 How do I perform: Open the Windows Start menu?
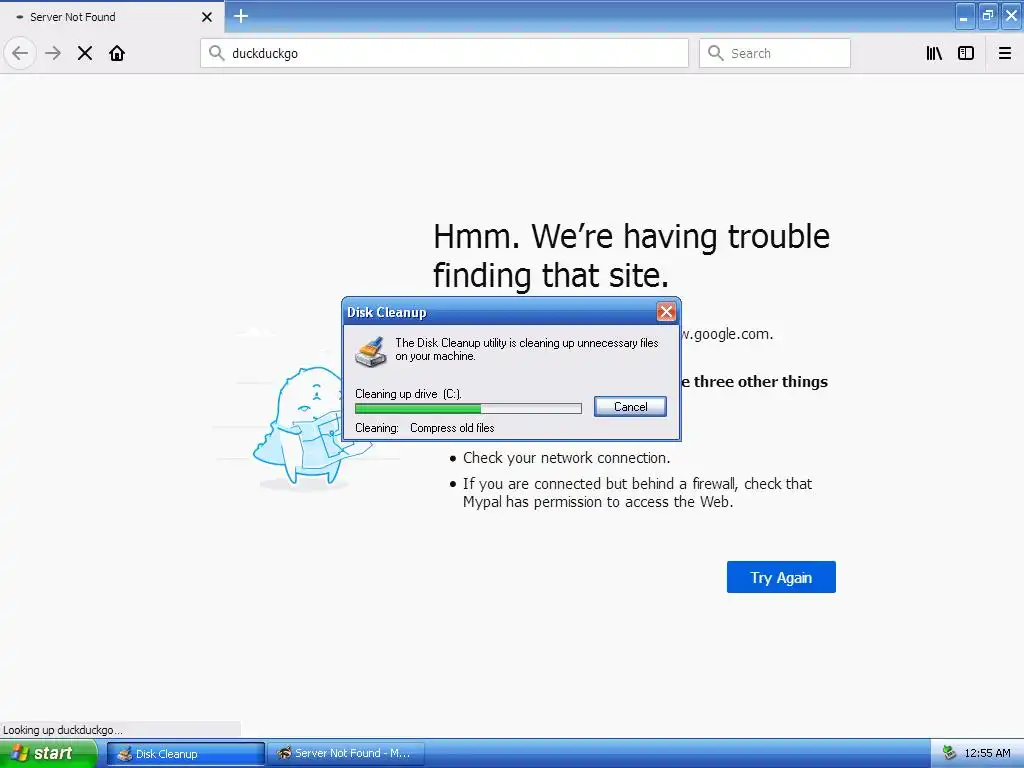point(47,753)
